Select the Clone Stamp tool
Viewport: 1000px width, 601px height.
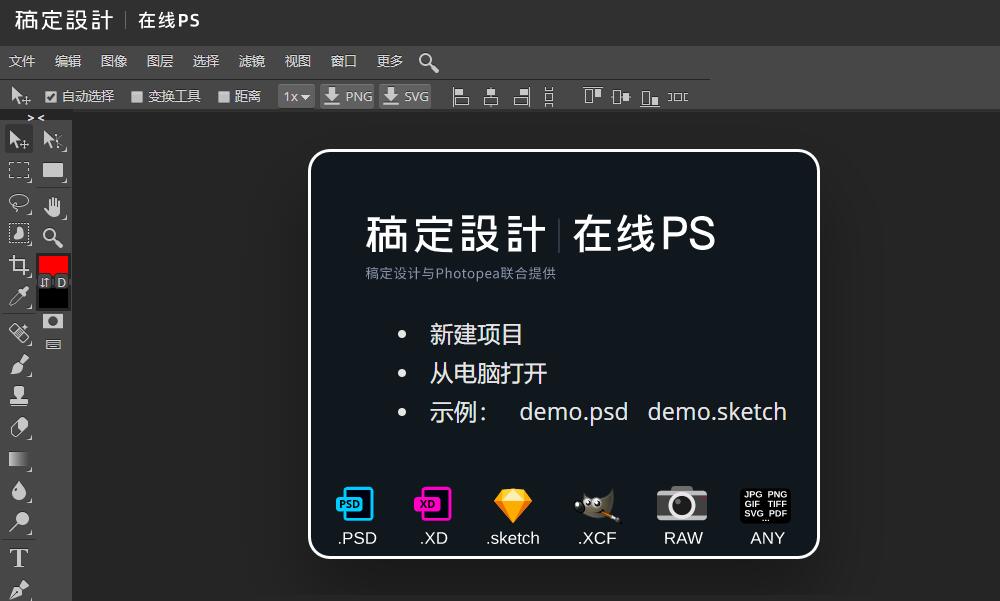18,396
